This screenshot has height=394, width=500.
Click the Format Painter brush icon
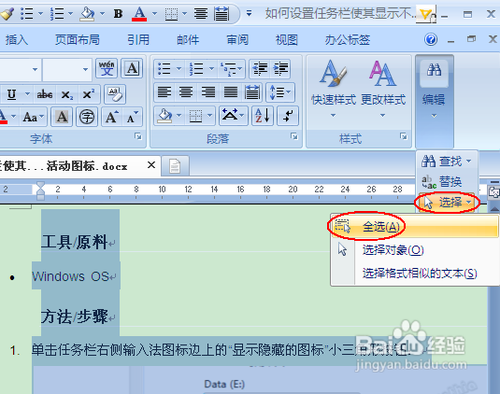tap(7, 14)
